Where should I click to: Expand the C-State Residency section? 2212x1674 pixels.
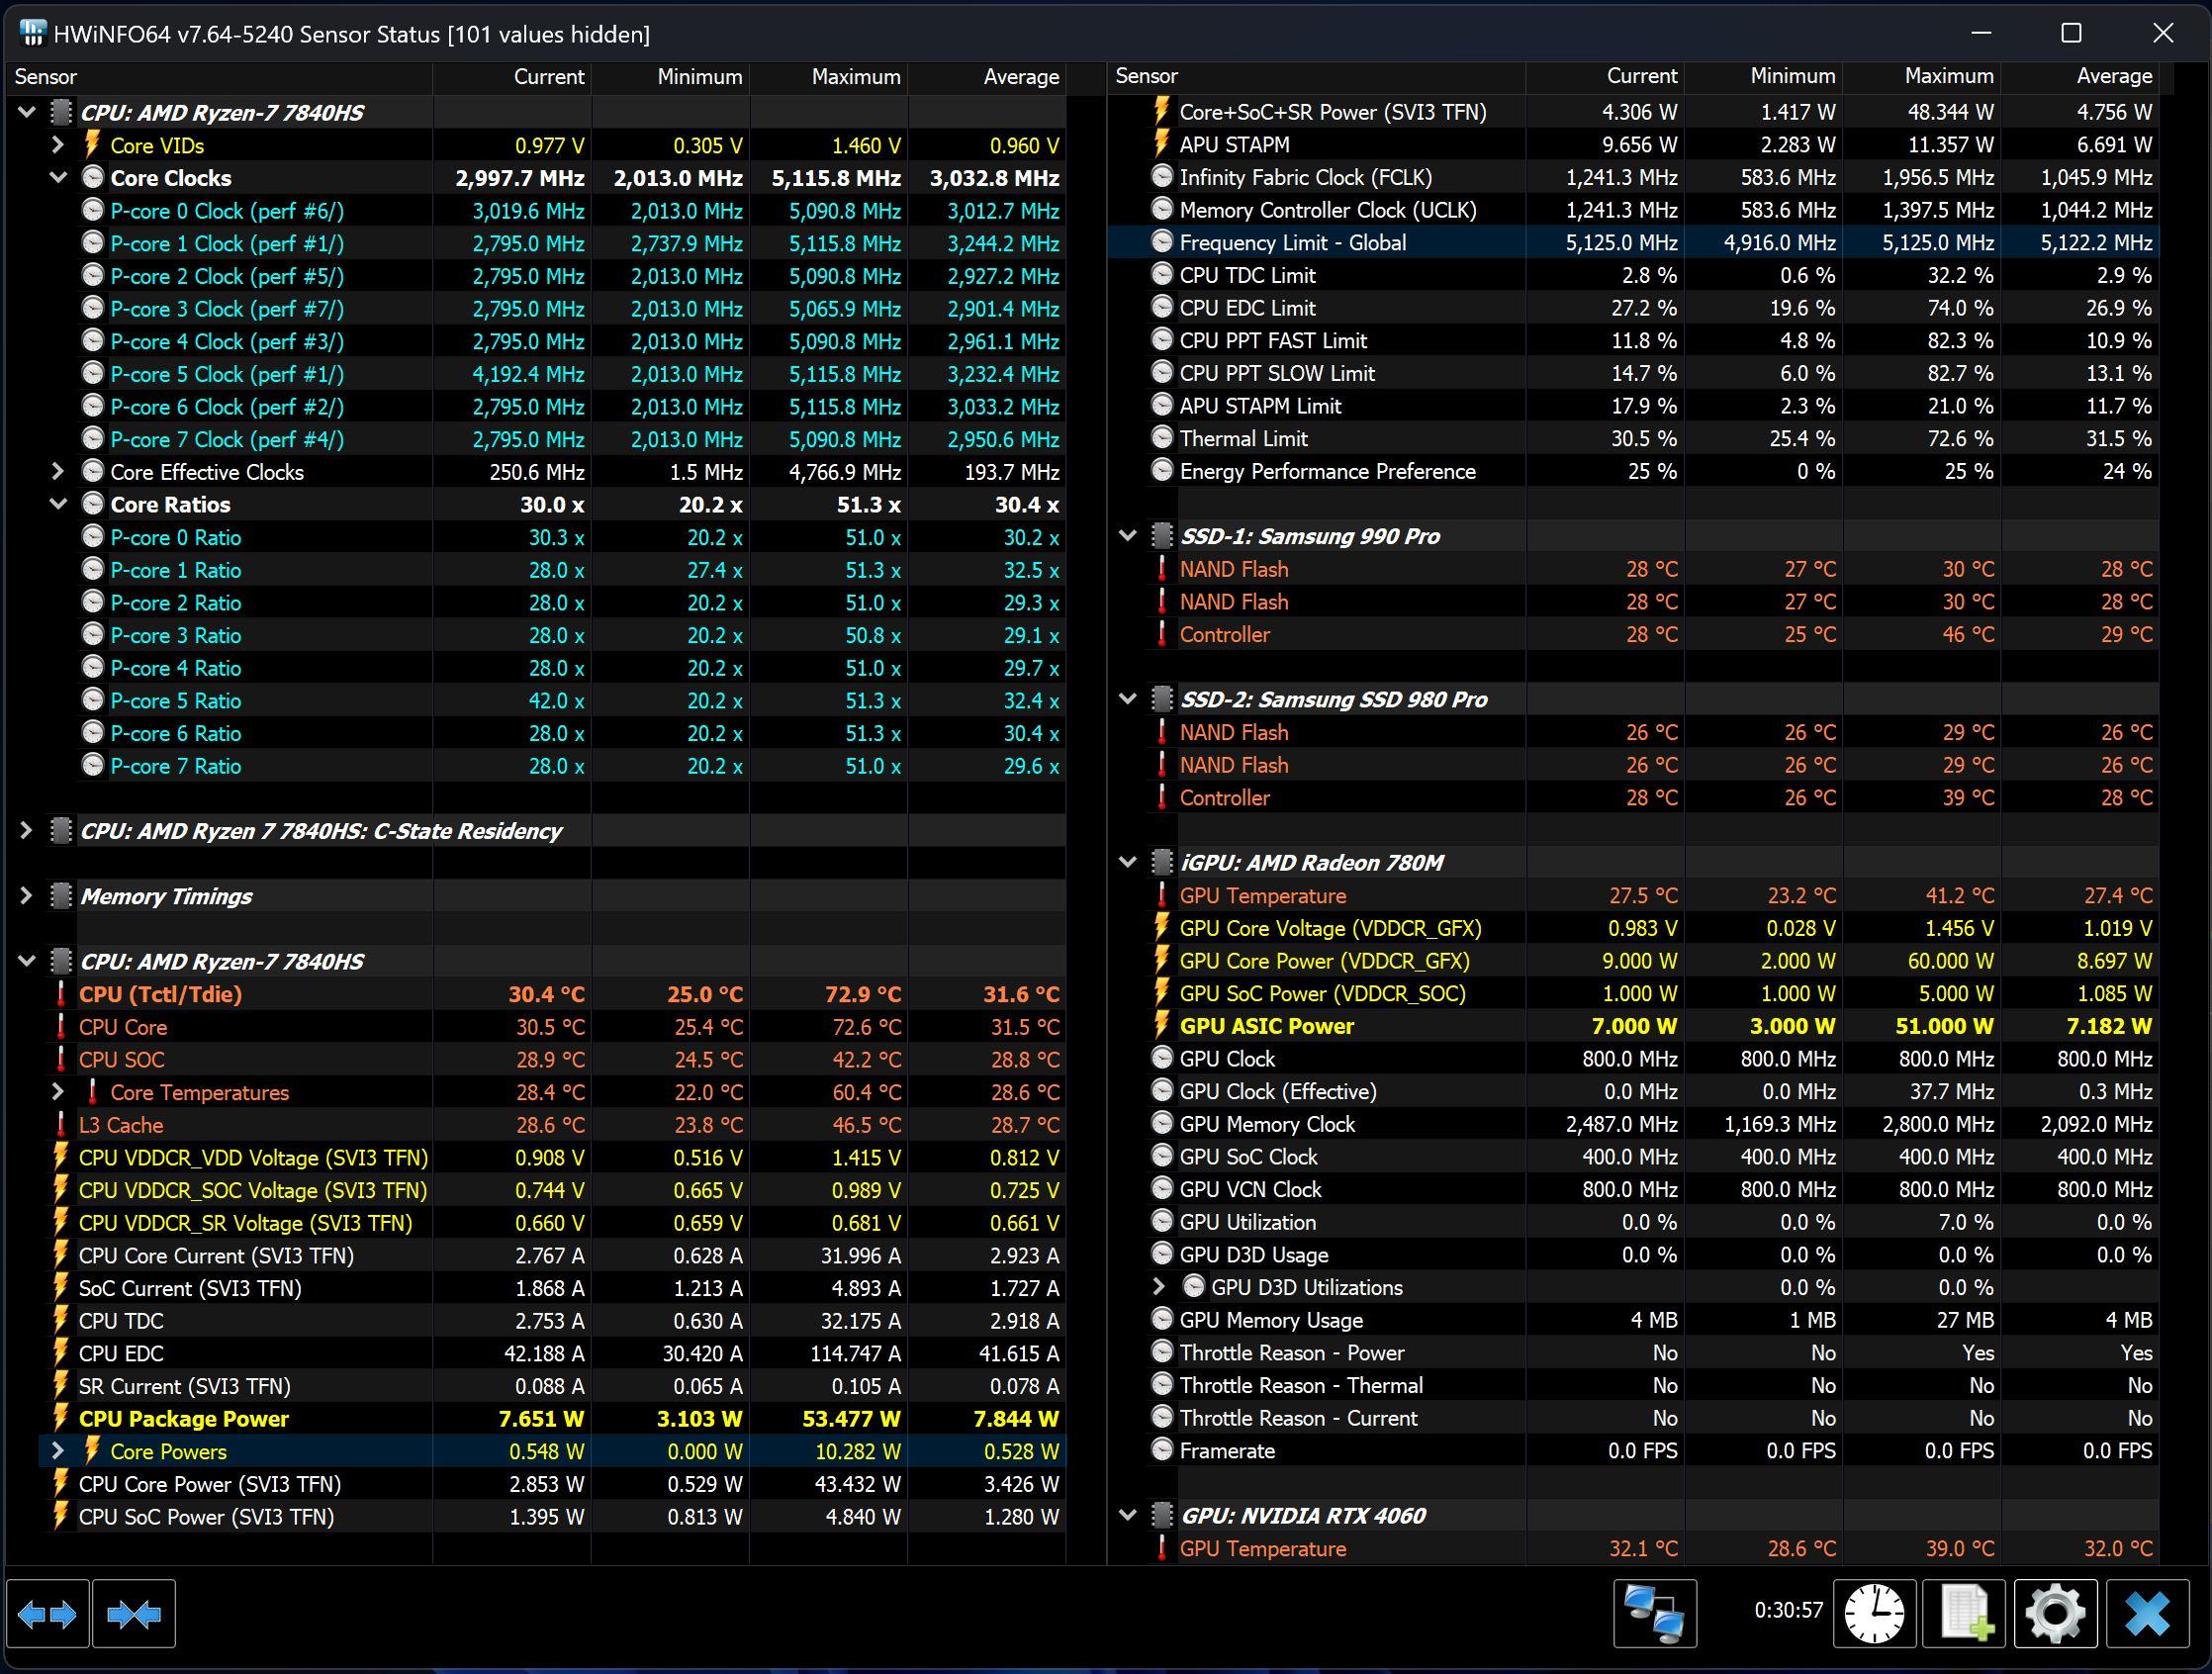tap(26, 831)
